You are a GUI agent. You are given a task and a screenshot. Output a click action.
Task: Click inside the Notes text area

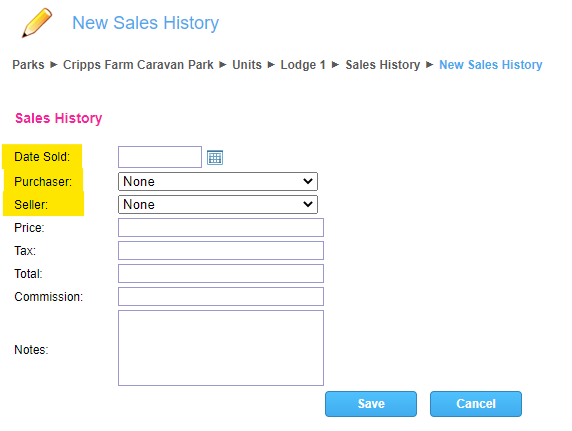click(x=221, y=348)
